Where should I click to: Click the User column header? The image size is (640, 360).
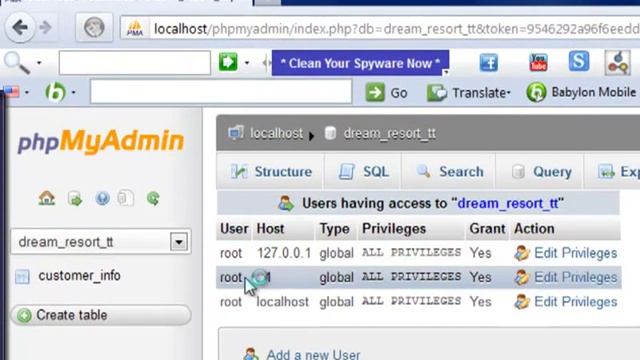coord(234,229)
